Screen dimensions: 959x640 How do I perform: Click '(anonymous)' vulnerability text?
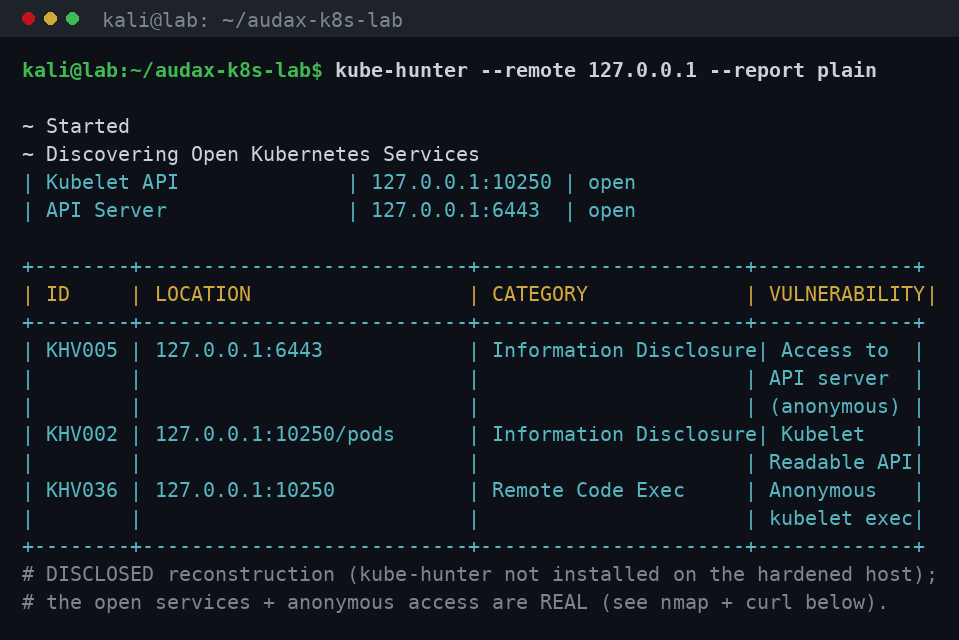tap(834, 407)
